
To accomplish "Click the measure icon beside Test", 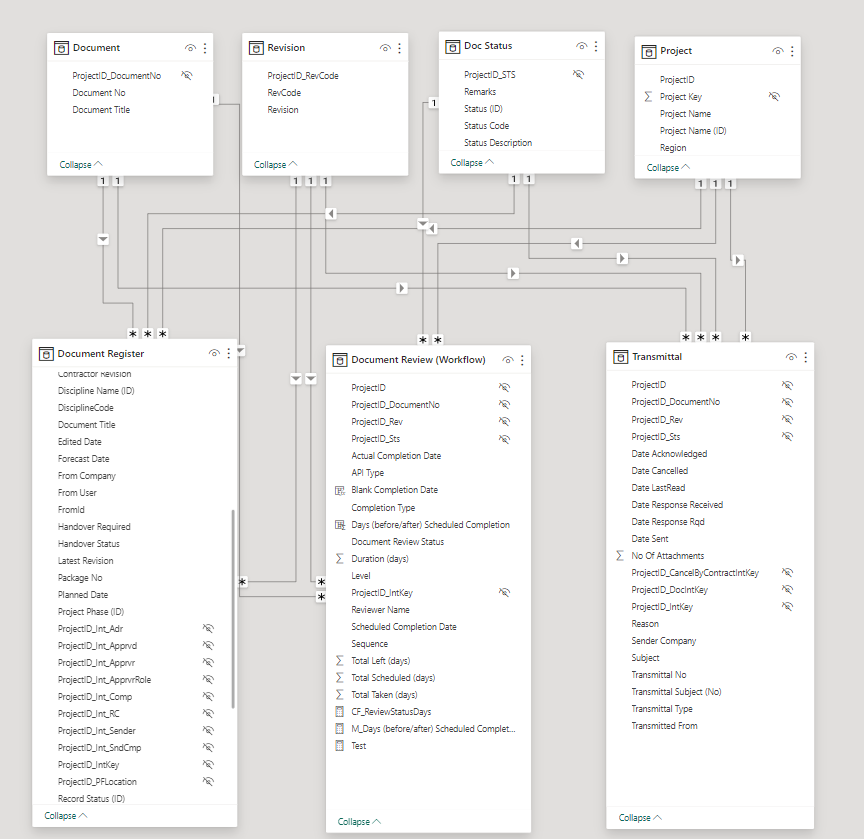I will coord(339,746).
